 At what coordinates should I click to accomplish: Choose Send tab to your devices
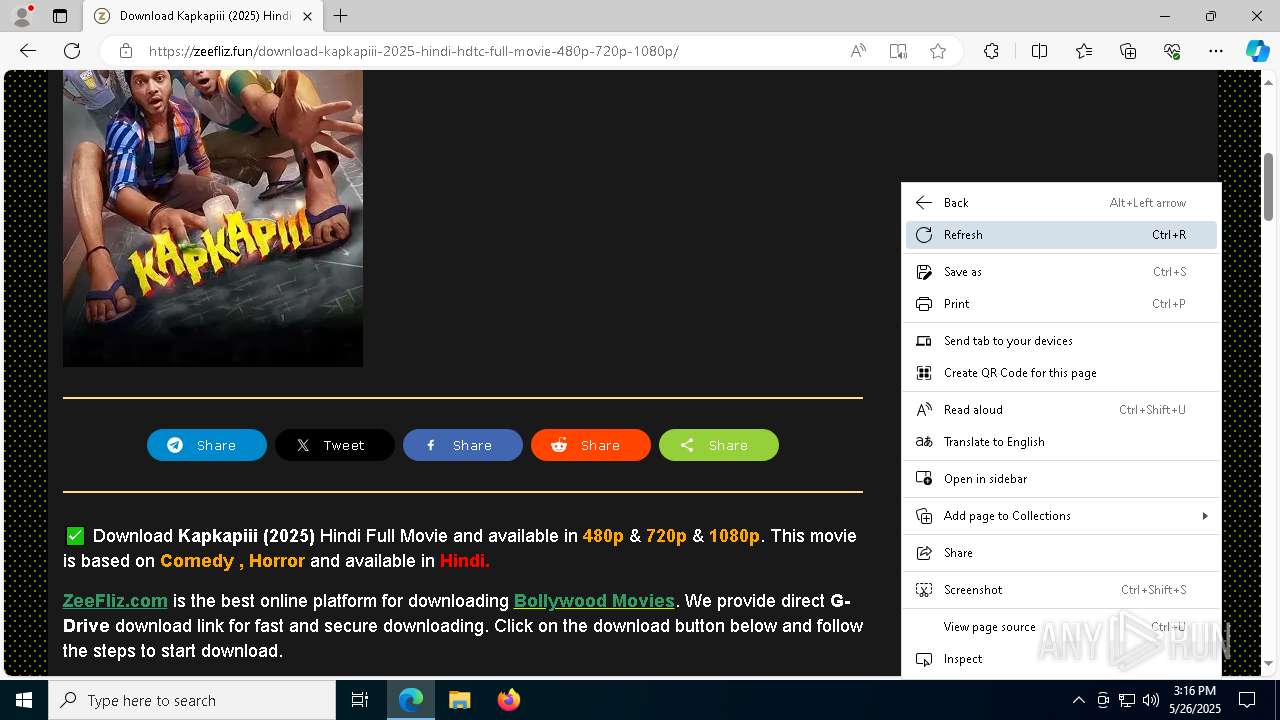coord(1061,341)
